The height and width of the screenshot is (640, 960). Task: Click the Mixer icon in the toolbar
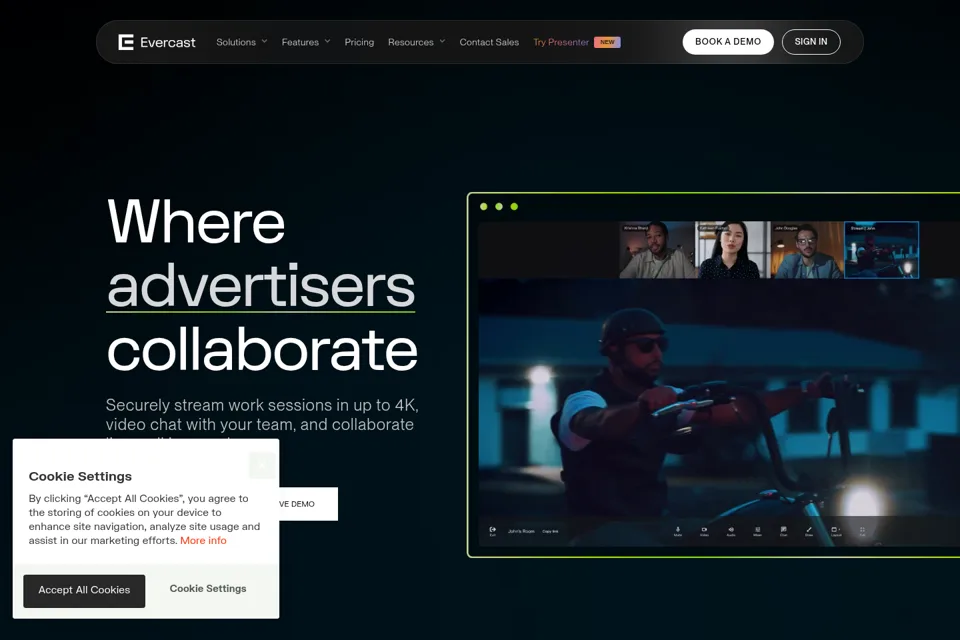pyautogui.click(x=757, y=531)
